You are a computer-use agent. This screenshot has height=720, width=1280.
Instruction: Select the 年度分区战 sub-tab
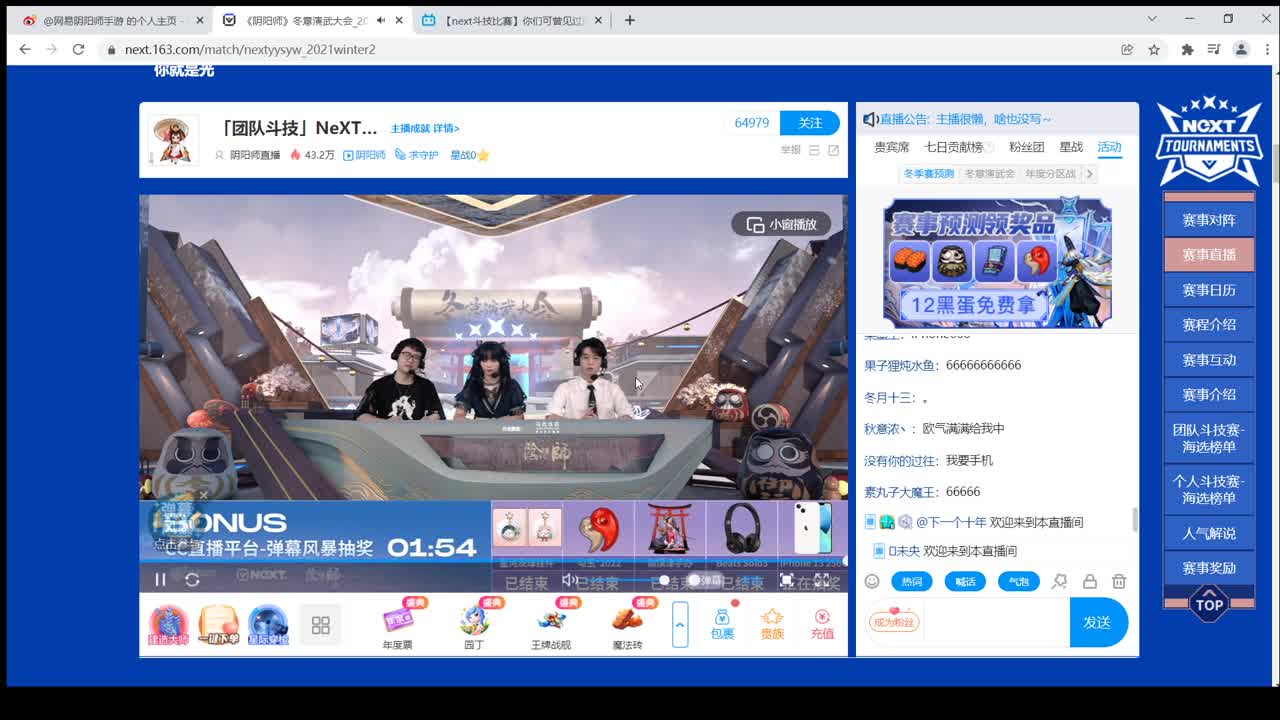pyautogui.click(x=1051, y=174)
